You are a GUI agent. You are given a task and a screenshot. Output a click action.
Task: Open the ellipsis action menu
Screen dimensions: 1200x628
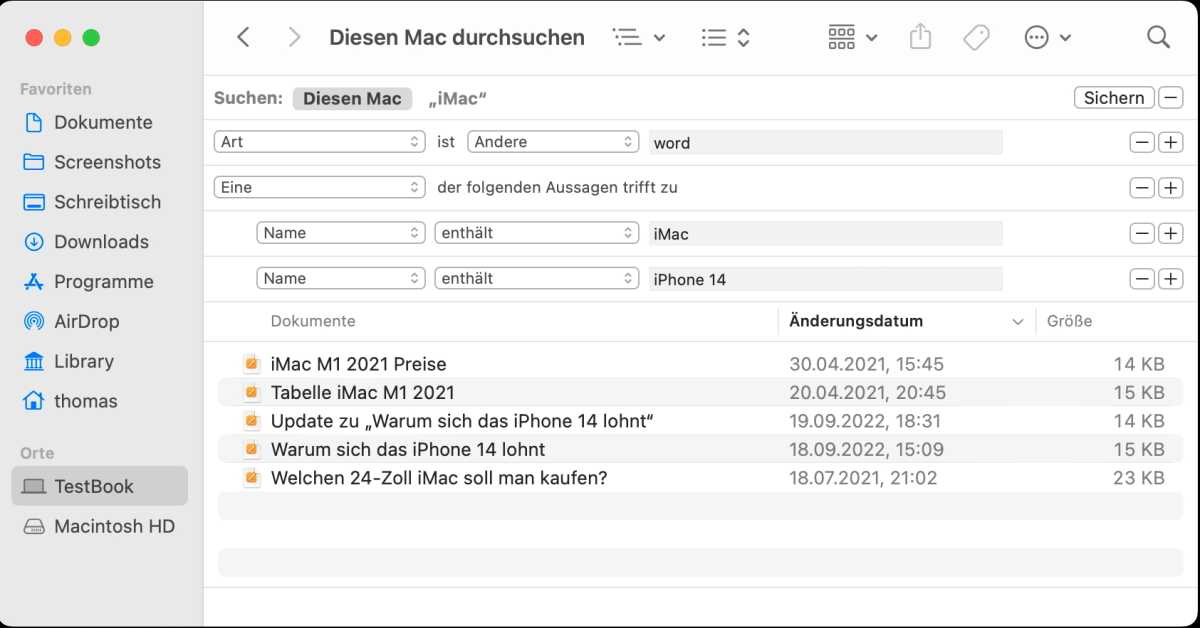click(x=1047, y=37)
